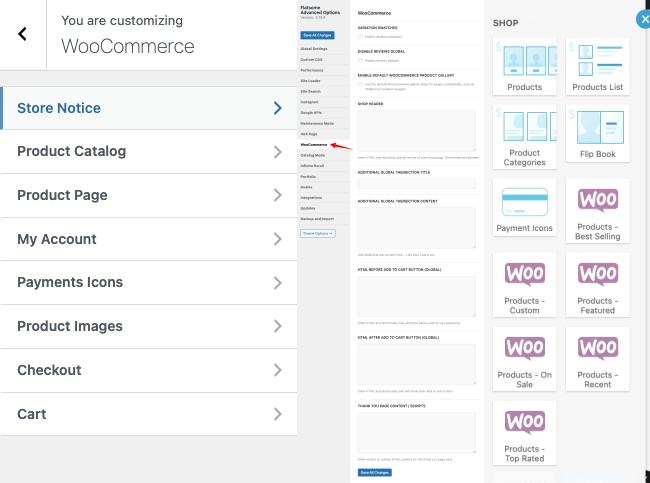Open the Store Notice section
This screenshot has width=650, height=483.
(x=148, y=108)
